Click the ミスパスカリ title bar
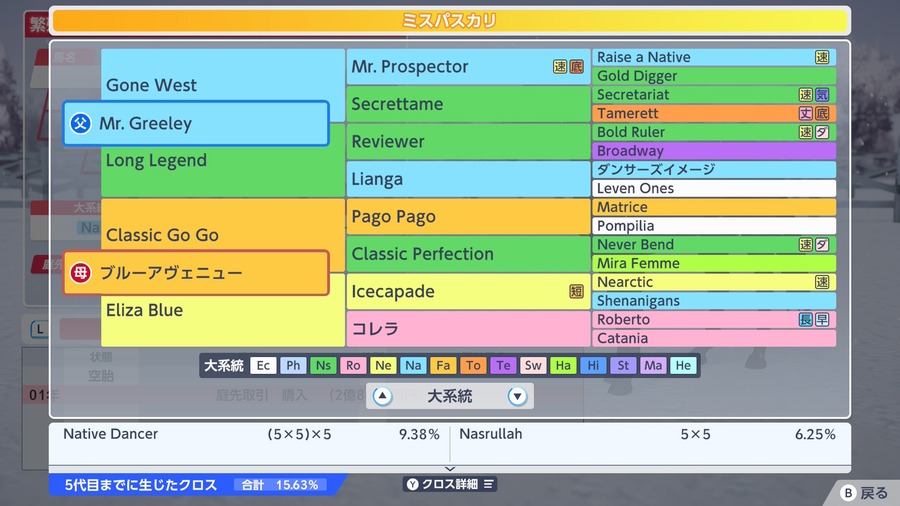Viewport: 900px width, 506px height. tap(450, 21)
